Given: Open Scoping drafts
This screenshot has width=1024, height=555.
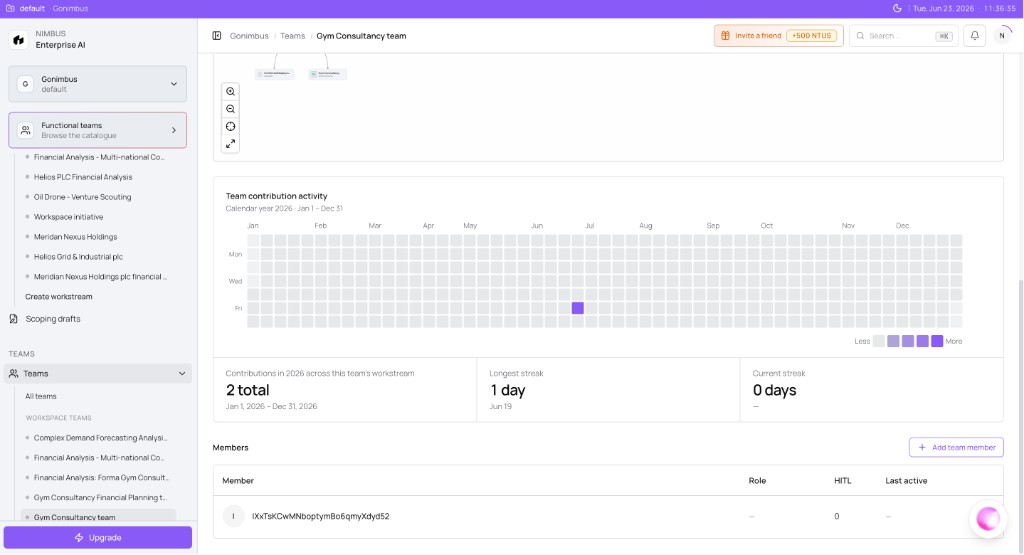Looking at the screenshot, I should pos(53,319).
